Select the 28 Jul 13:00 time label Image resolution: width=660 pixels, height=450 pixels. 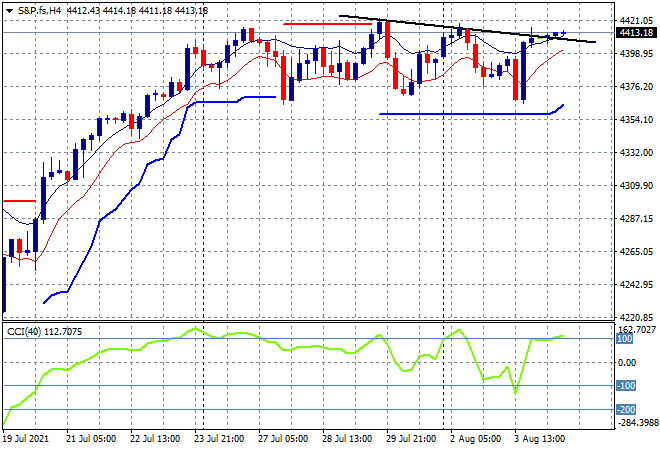pos(347,439)
